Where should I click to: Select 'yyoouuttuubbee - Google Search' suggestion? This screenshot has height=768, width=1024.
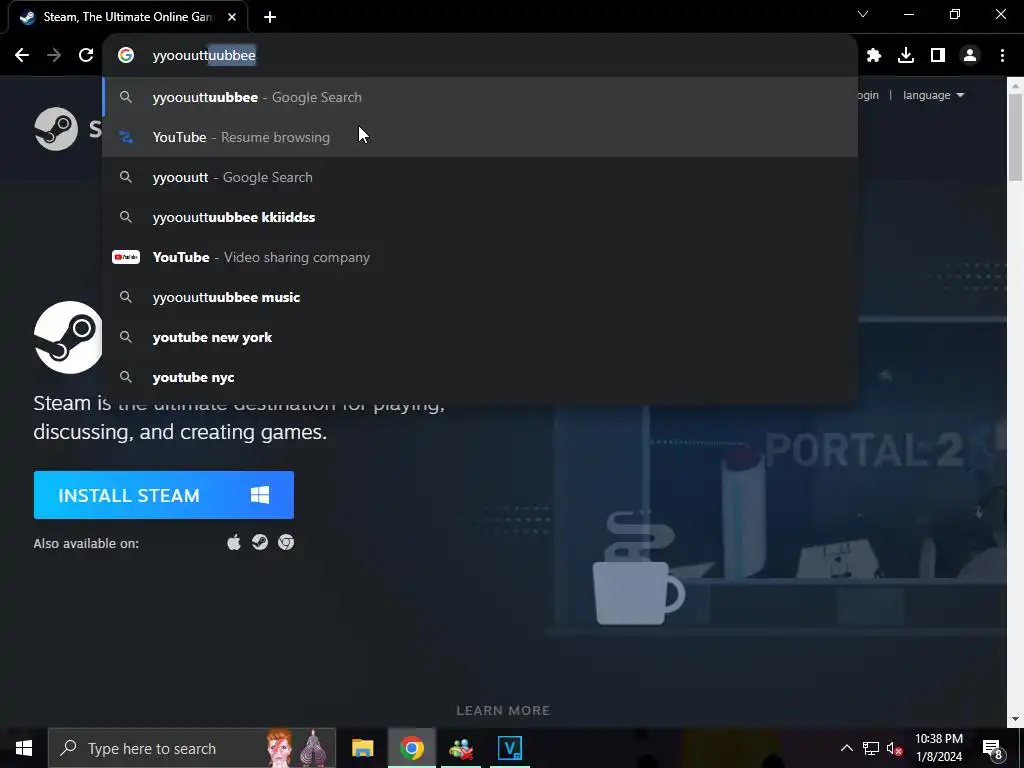coord(480,97)
